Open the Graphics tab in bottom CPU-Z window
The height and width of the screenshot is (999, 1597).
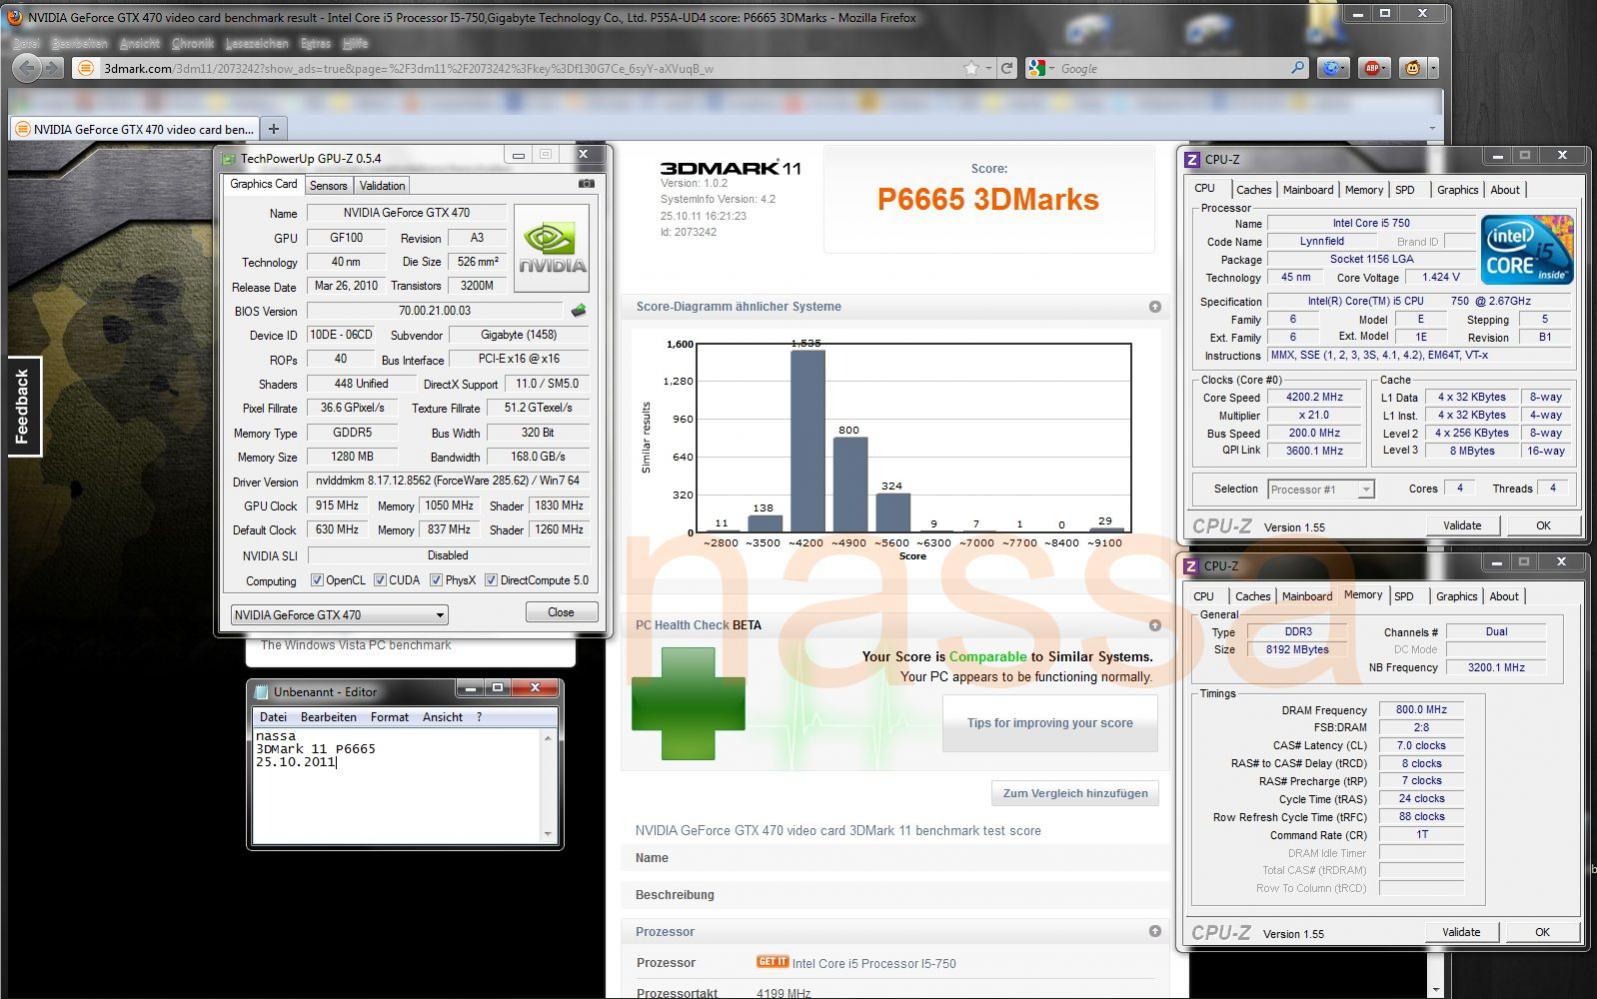pyautogui.click(x=1456, y=596)
